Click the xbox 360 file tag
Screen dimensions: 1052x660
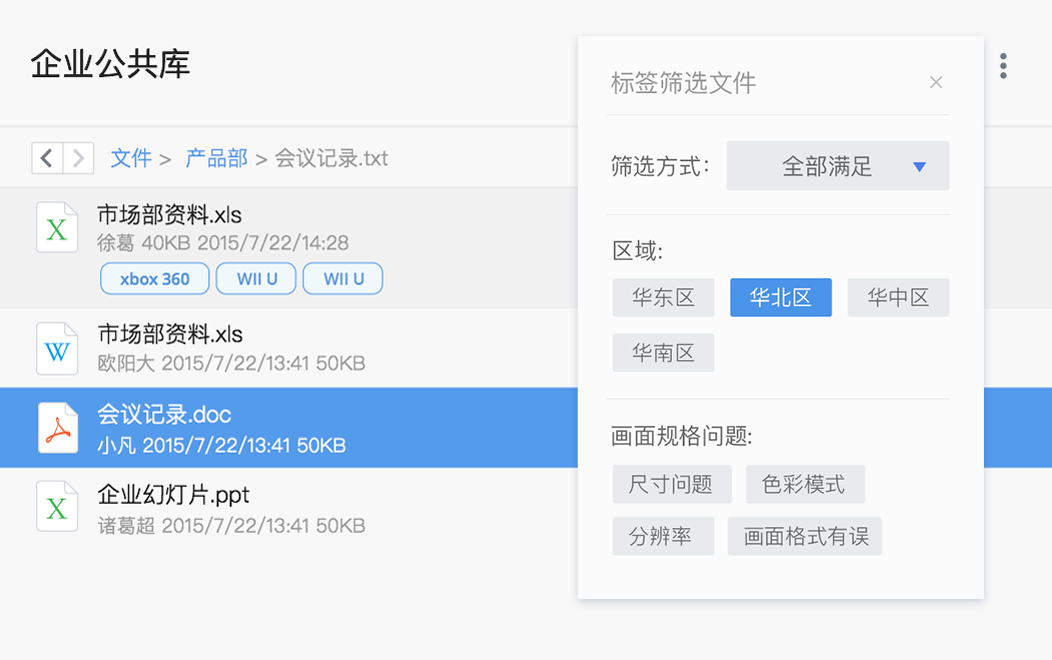(x=155, y=279)
